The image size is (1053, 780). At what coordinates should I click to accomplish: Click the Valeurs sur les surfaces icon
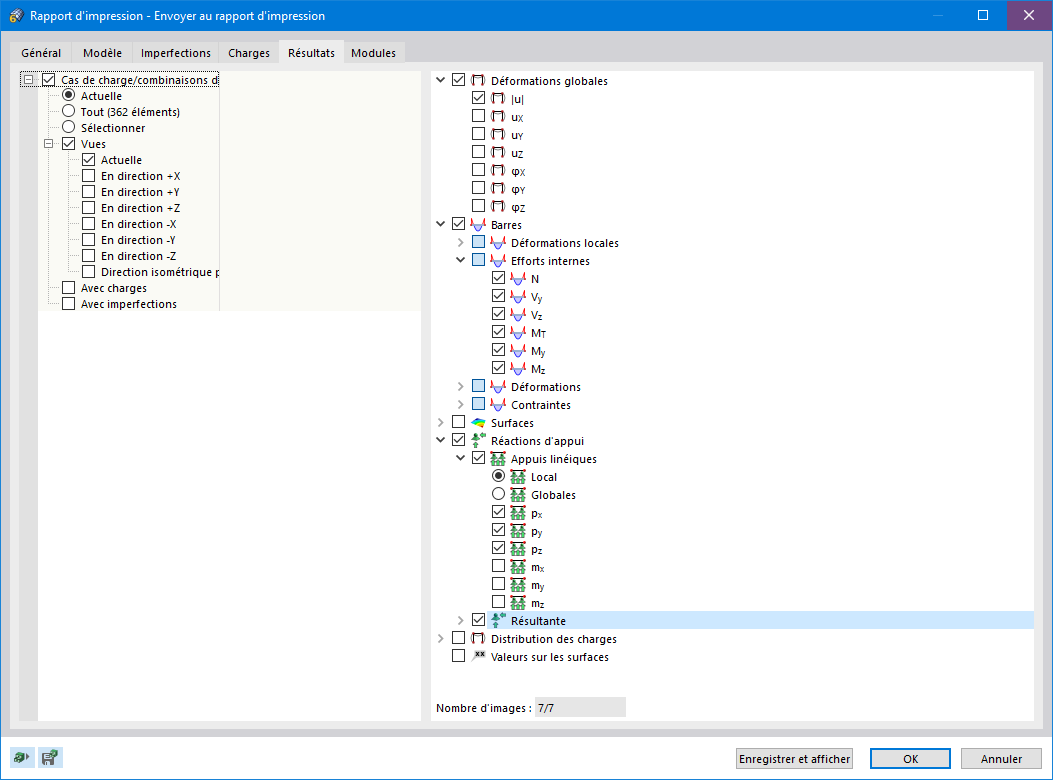tap(478, 656)
